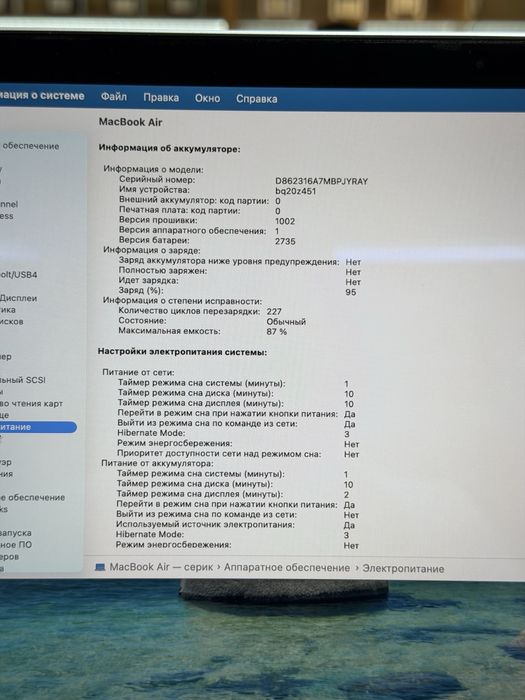Select the sidebar item ending in 'olt/USB4'
This screenshot has width=525, height=700.
click(18, 275)
